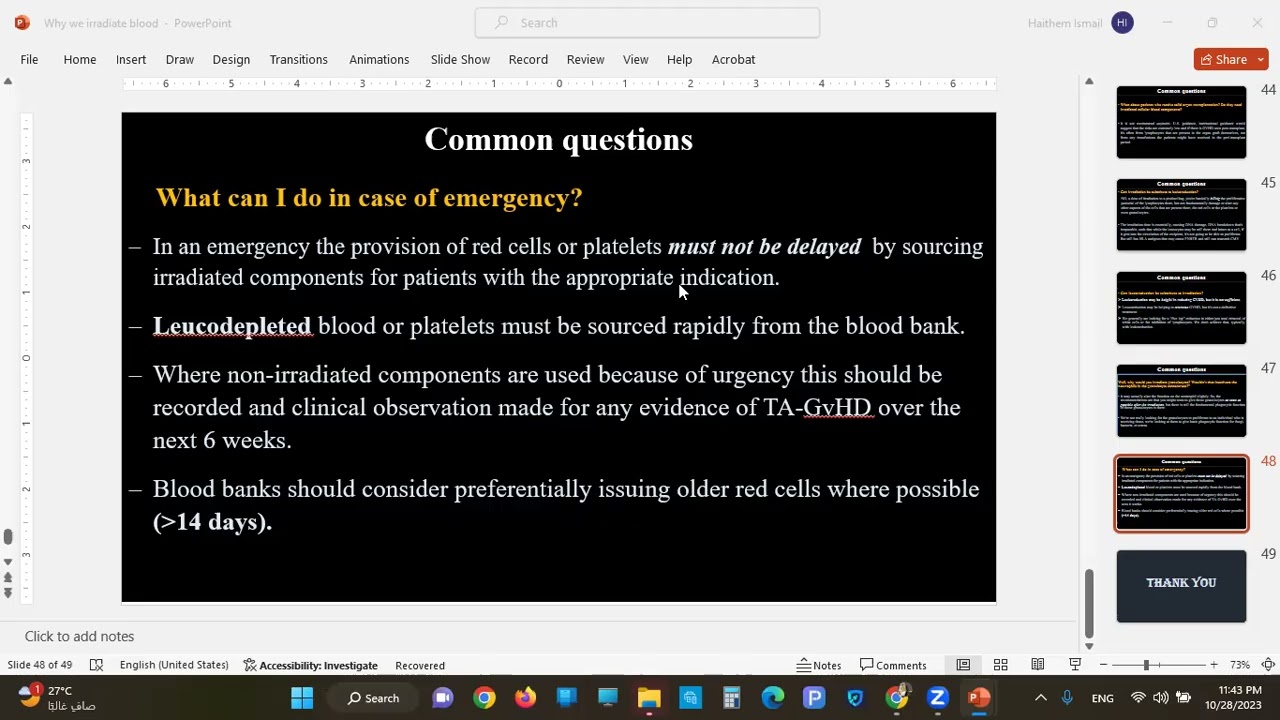Open the Help tab
This screenshot has height=720, width=1280.
click(x=679, y=59)
